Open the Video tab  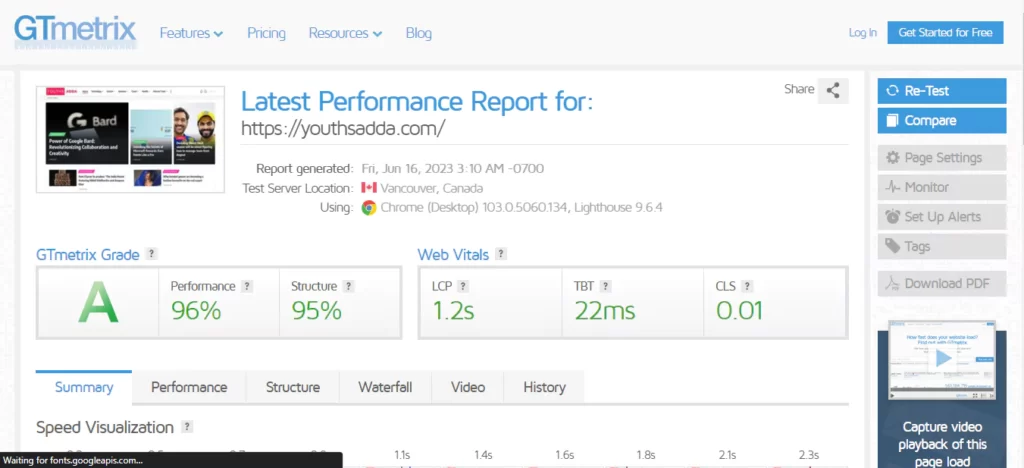coord(468,387)
